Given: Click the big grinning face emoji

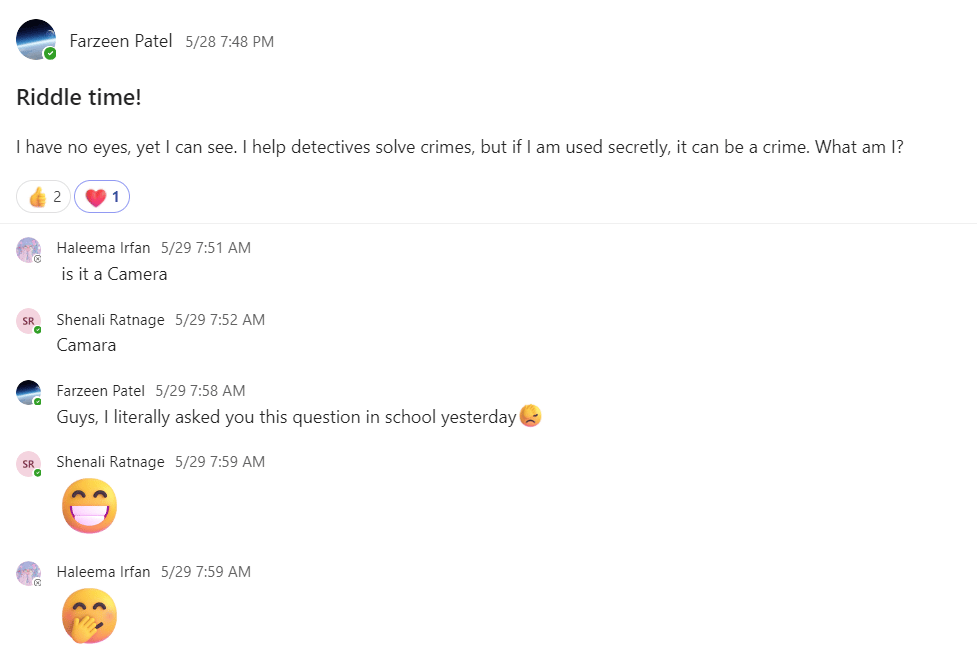Looking at the screenshot, I should [x=89, y=506].
